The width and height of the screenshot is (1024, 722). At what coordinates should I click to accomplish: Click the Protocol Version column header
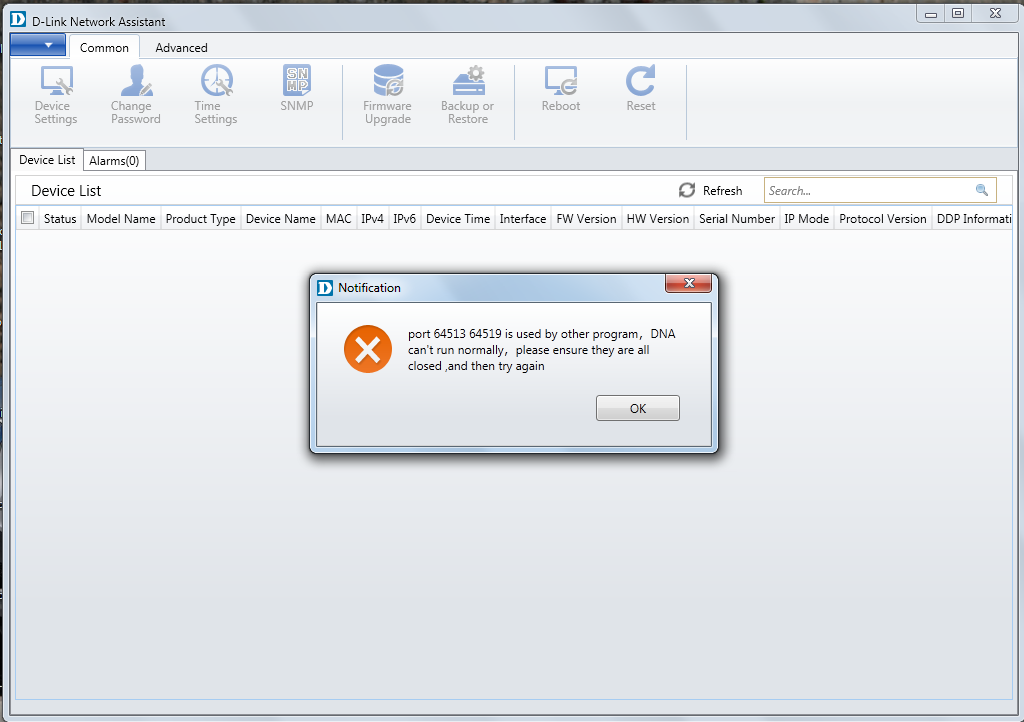[883, 219]
